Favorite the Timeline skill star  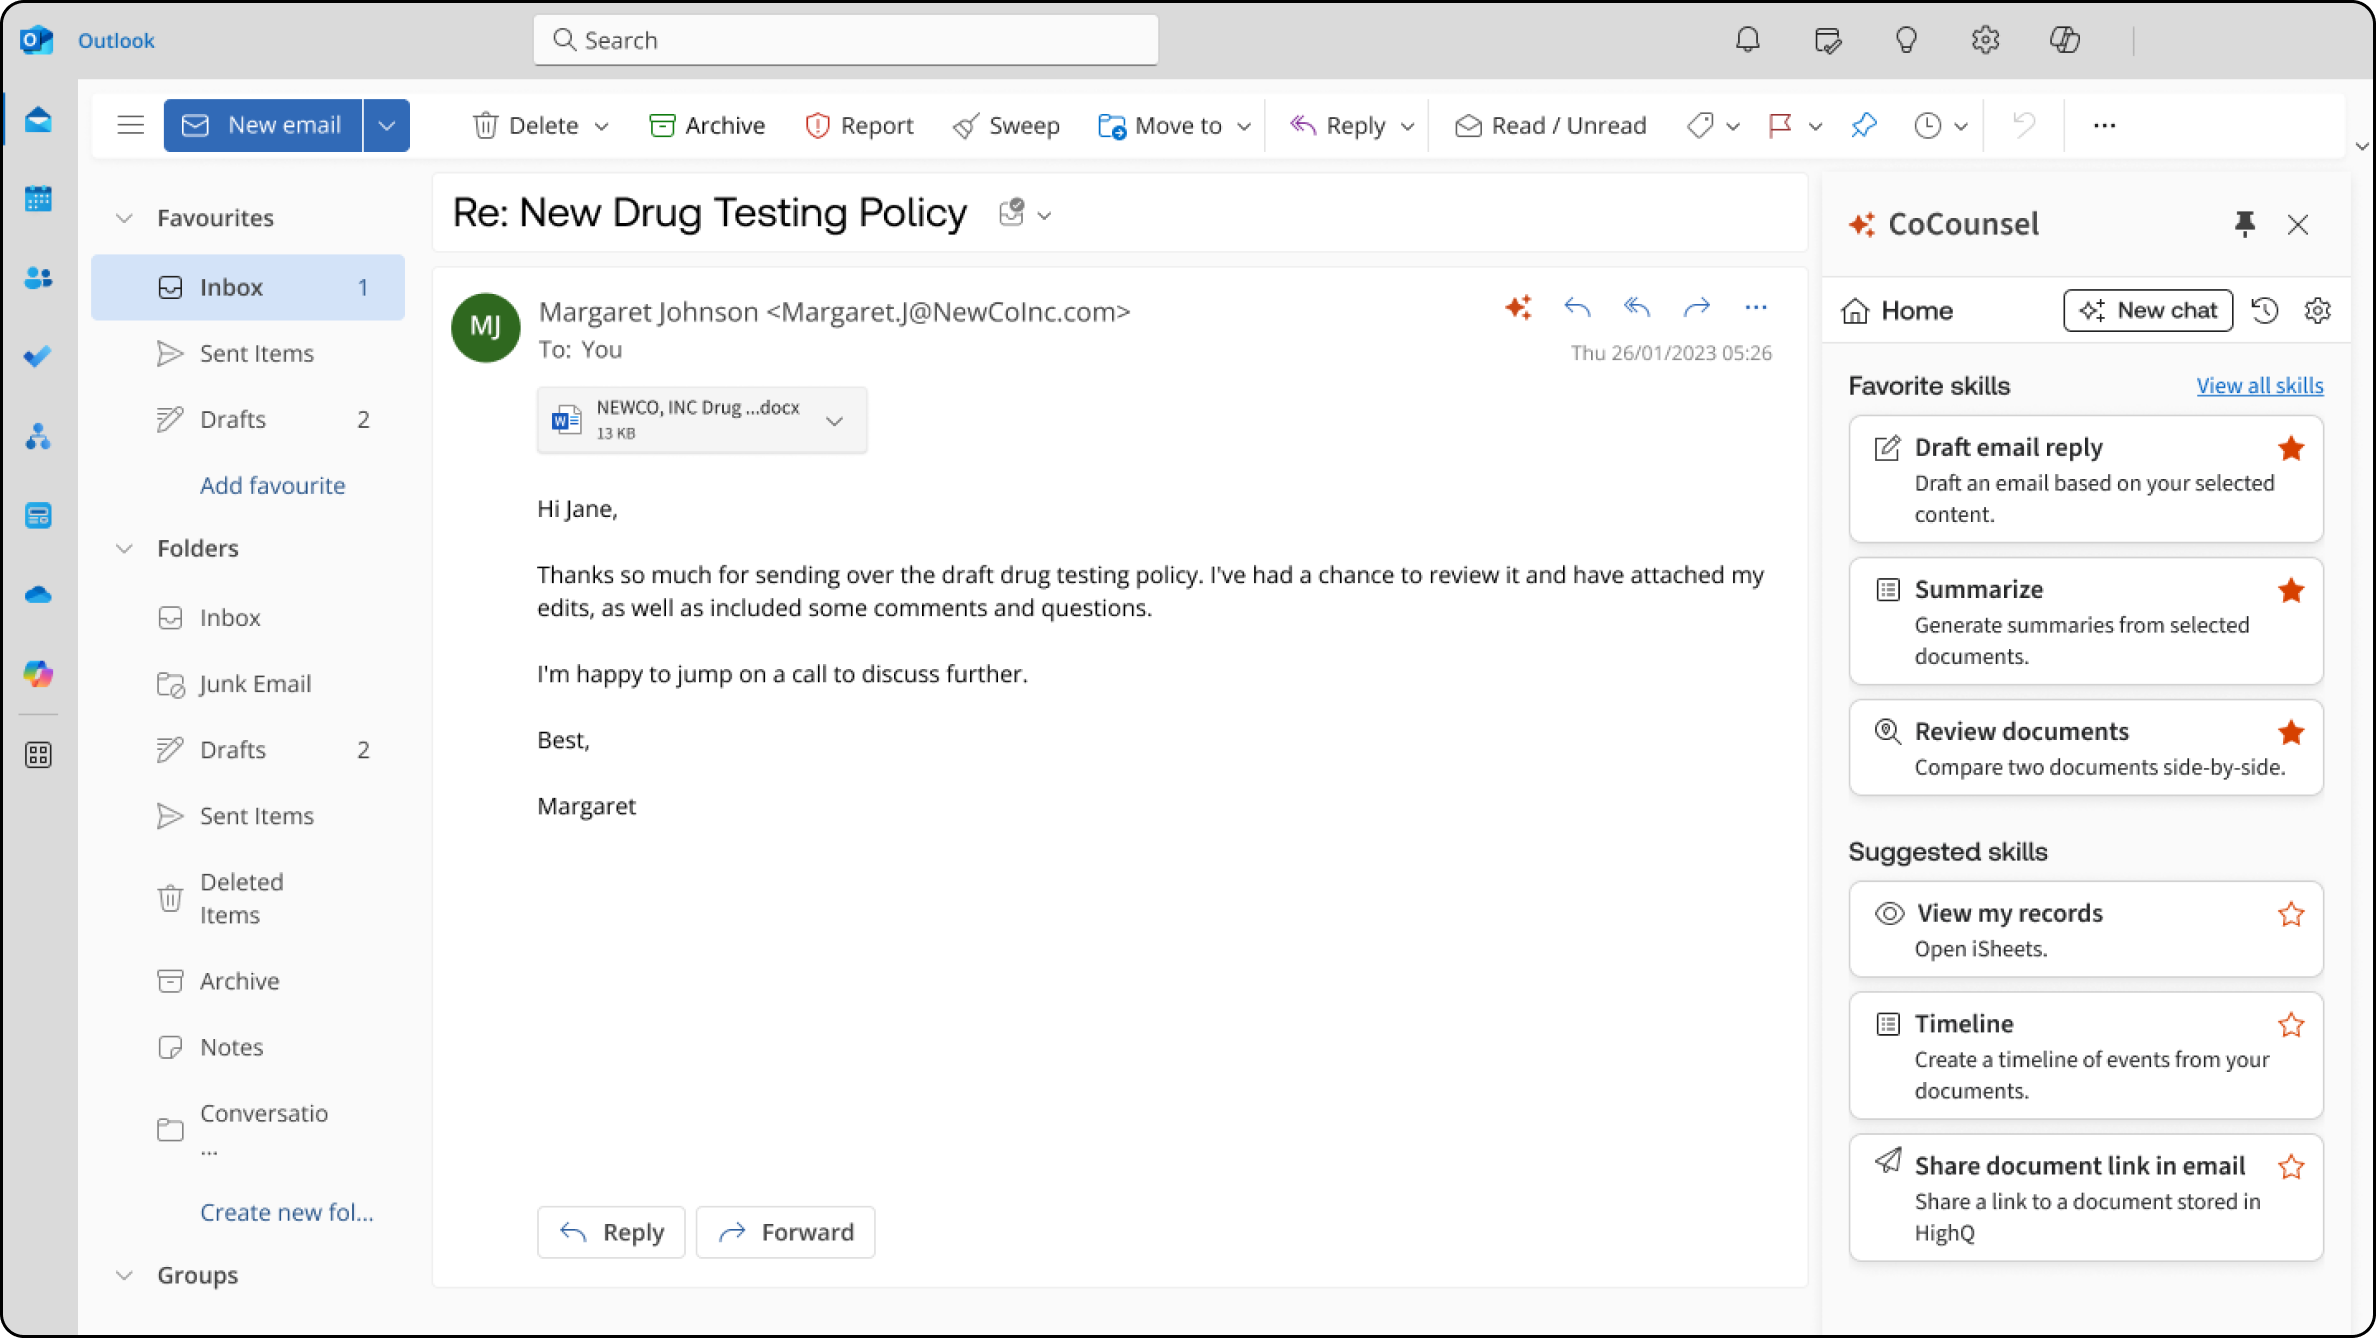[2291, 1025]
